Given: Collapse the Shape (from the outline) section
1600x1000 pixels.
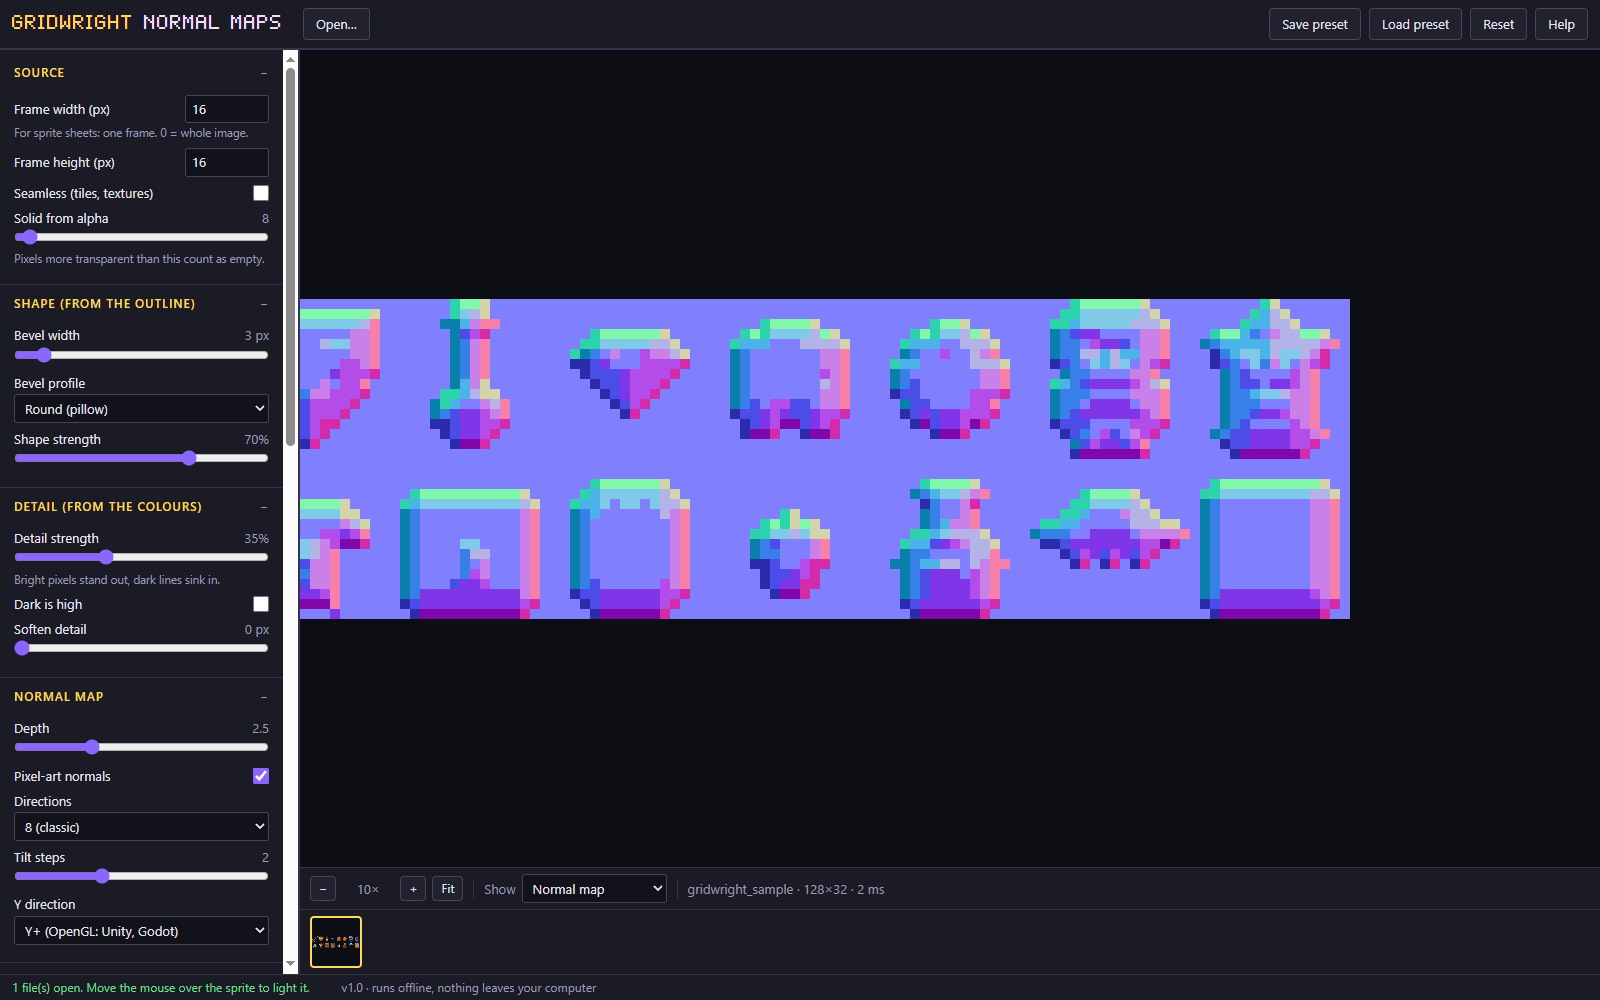Looking at the screenshot, I should click(264, 304).
